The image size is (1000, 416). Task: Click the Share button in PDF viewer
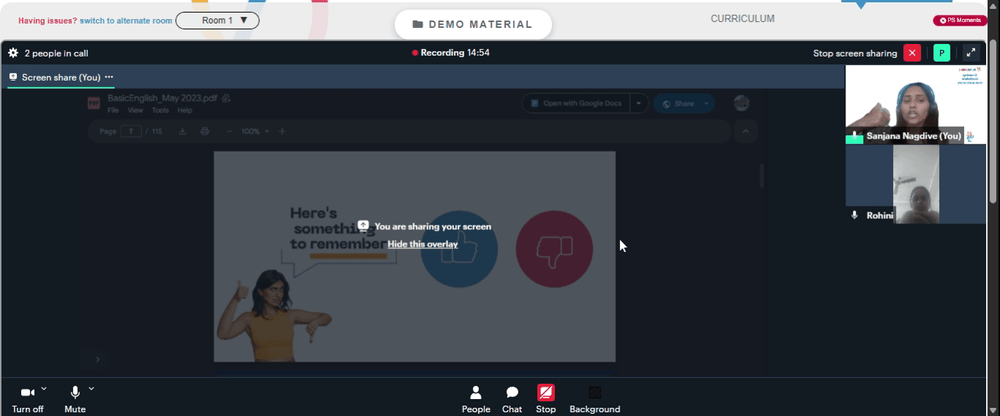tap(677, 103)
